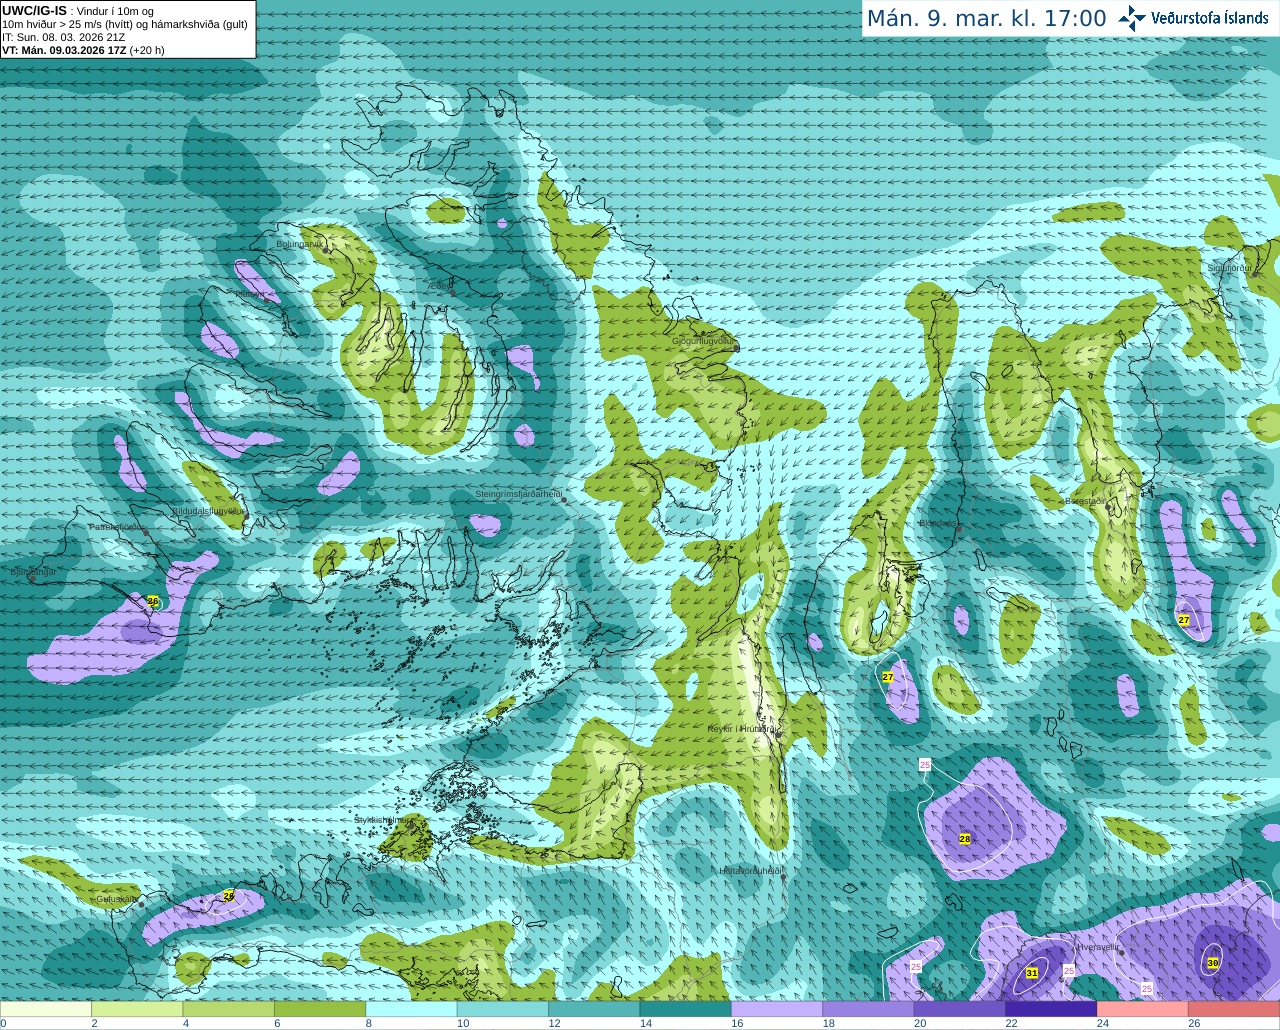Click the 'IT: Sun. 08. 03. 2026 21Z' line

64,37
